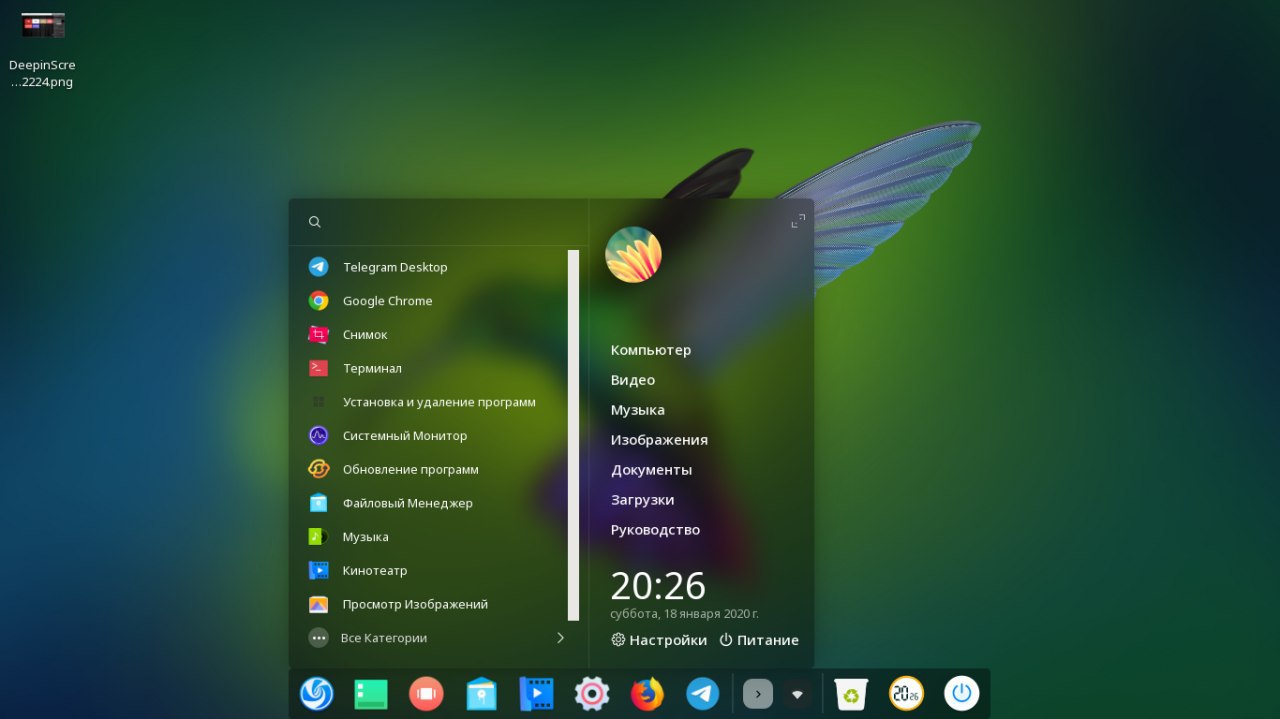Open Музыка folder shortcut on right panel
This screenshot has width=1280, height=719.
[x=638, y=410]
